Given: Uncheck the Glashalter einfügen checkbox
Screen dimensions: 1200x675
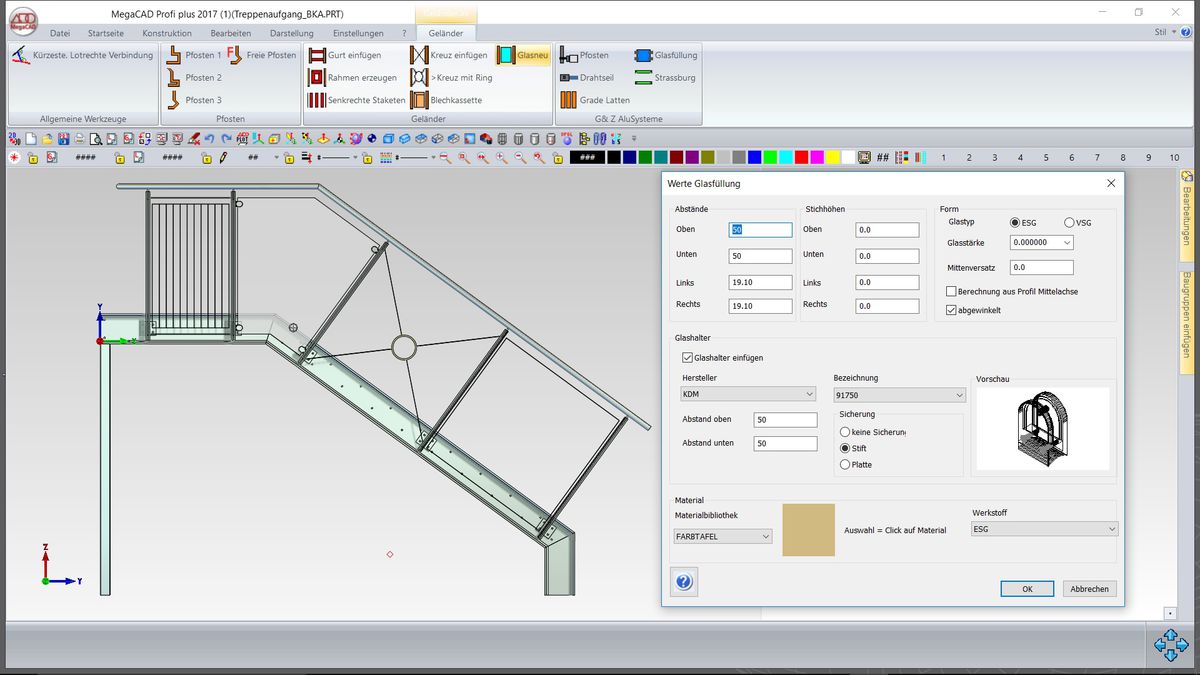Looking at the screenshot, I should coord(687,357).
